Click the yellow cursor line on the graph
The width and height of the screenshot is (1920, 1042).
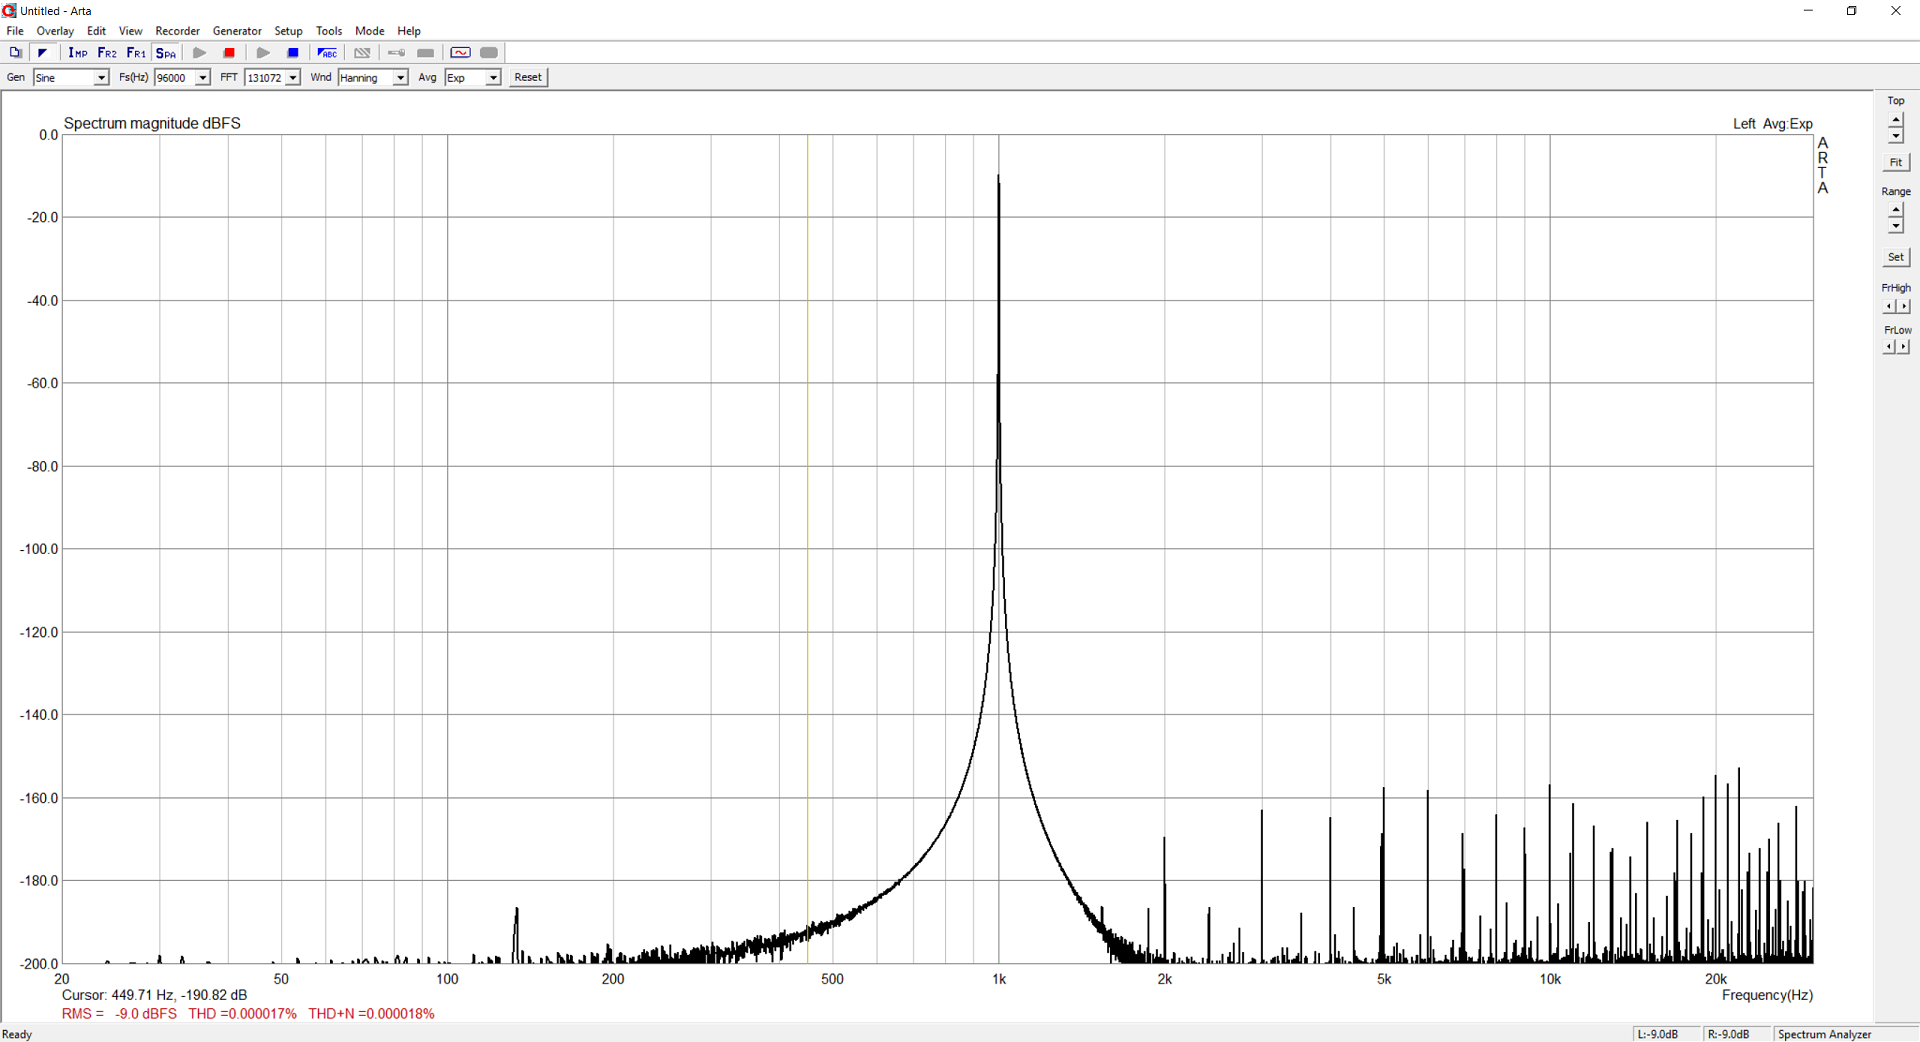pyautogui.click(x=808, y=548)
